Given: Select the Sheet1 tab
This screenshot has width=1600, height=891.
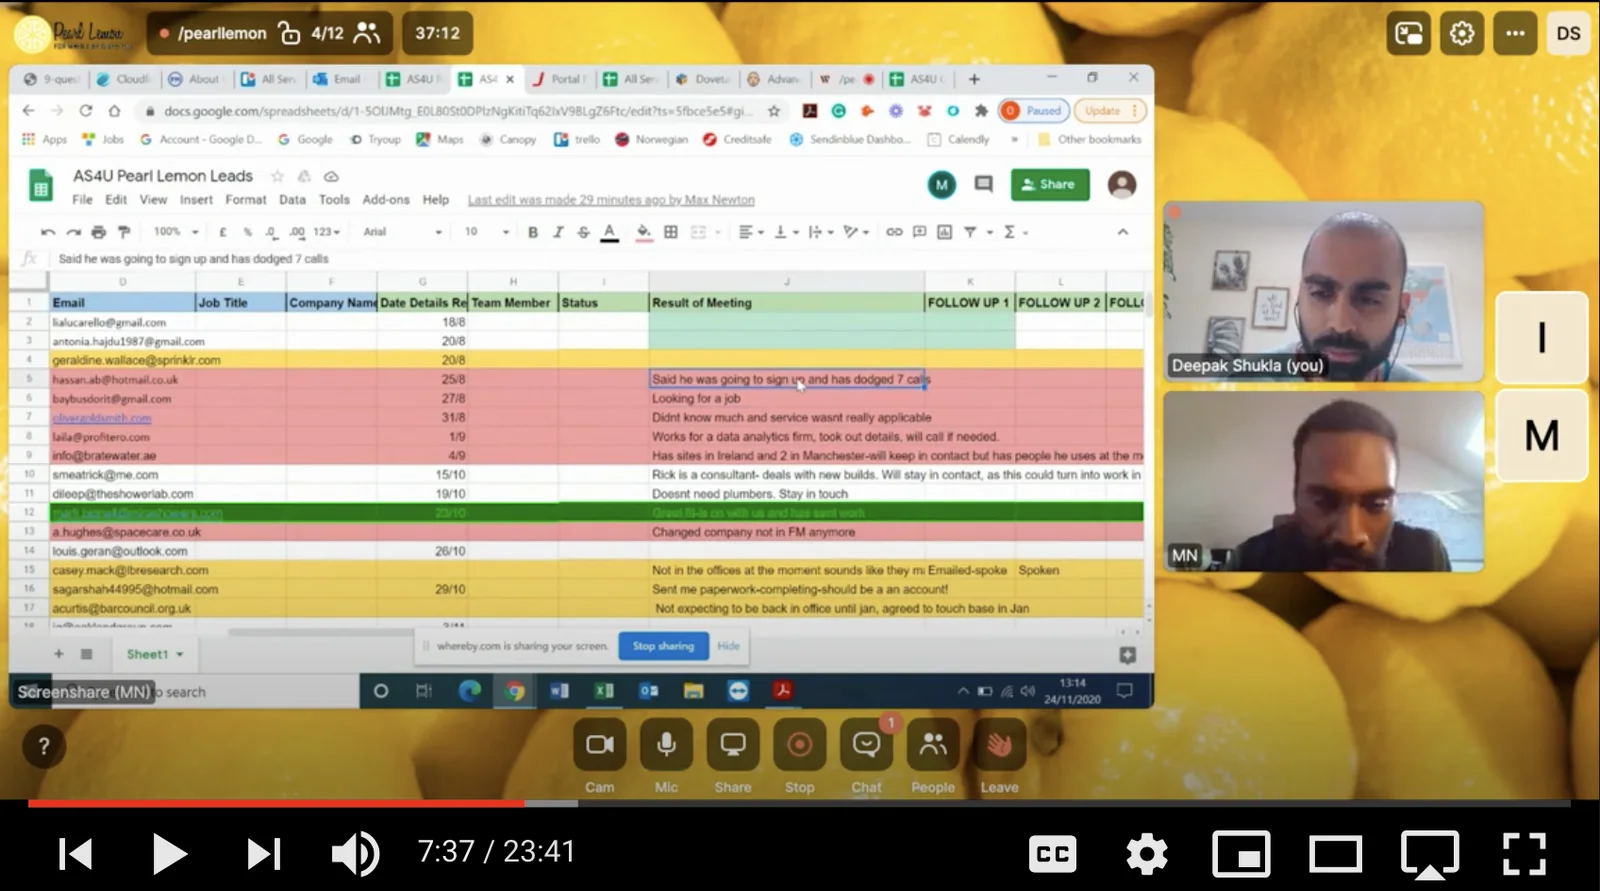Looking at the screenshot, I should click(147, 654).
